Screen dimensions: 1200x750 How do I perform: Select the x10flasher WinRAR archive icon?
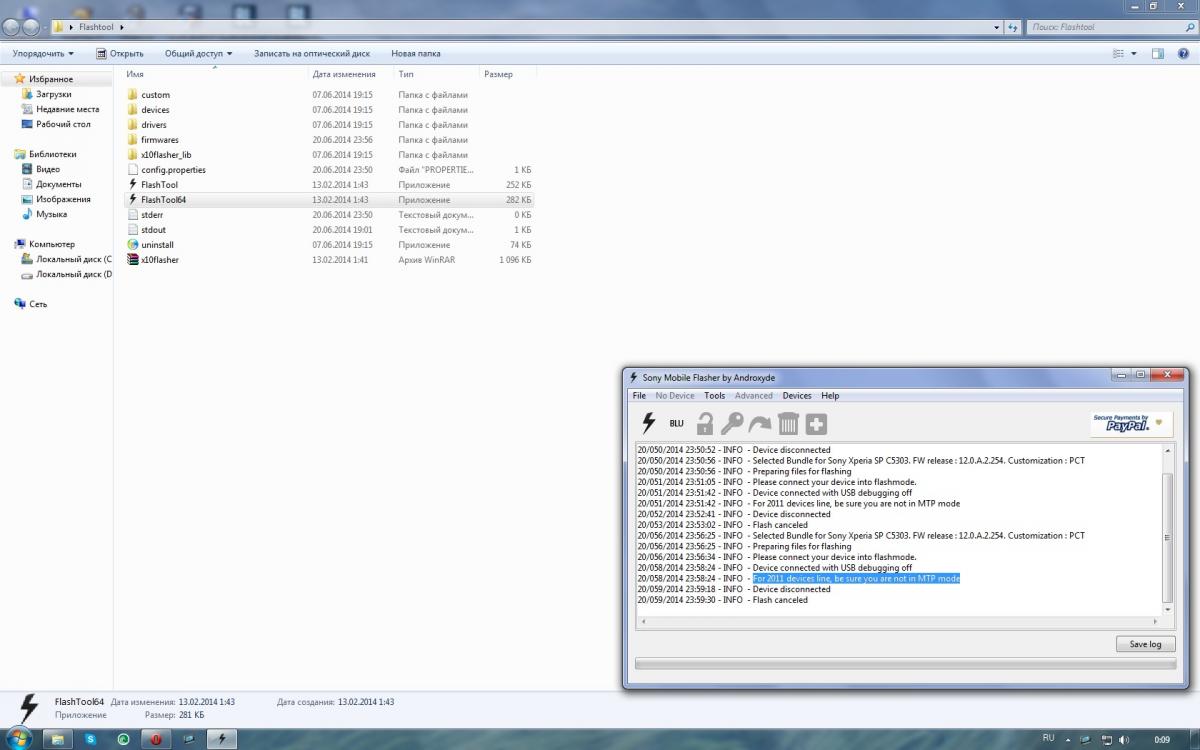pos(133,260)
